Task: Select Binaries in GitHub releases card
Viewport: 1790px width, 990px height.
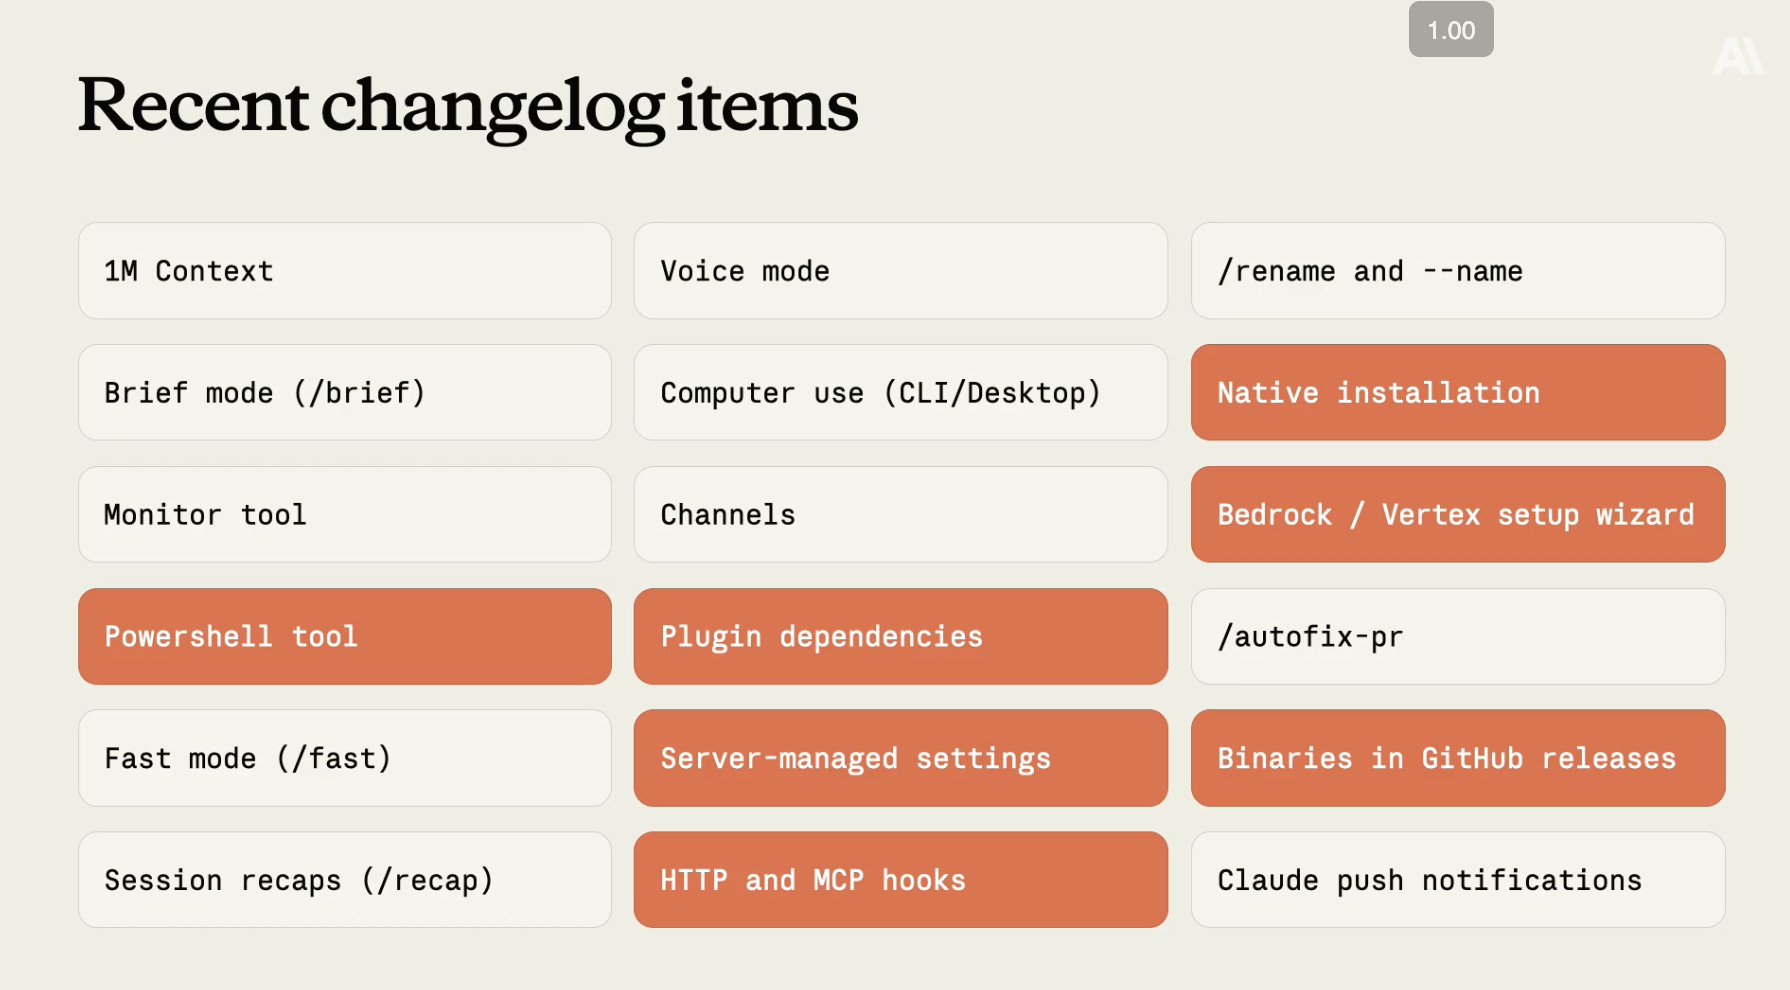Action: [x=1458, y=758]
